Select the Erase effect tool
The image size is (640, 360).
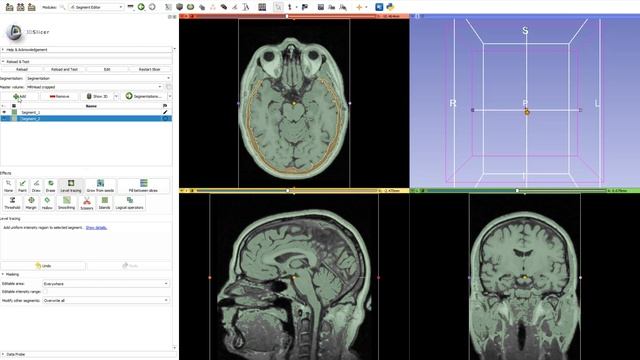point(50,186)
